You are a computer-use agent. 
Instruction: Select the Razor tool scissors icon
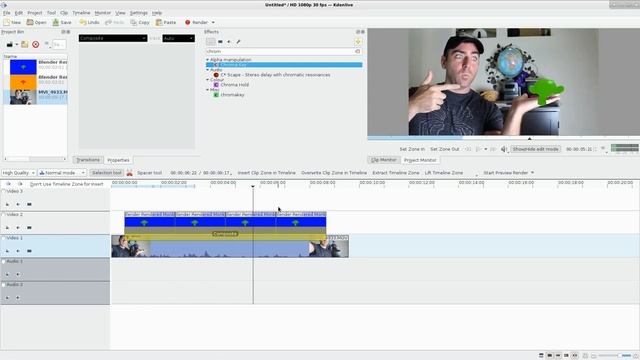[129, 173]
